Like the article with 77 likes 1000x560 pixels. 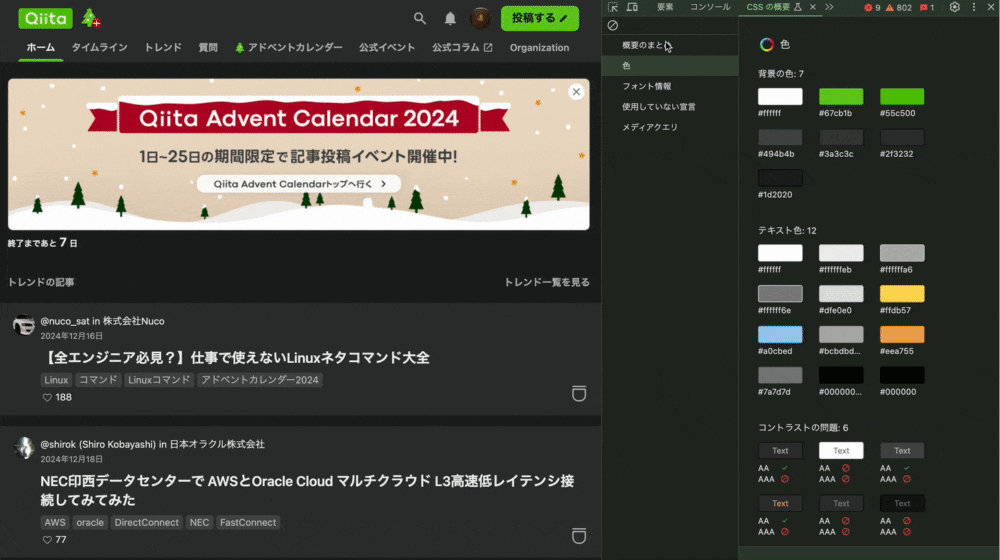(x=47, y=540)
